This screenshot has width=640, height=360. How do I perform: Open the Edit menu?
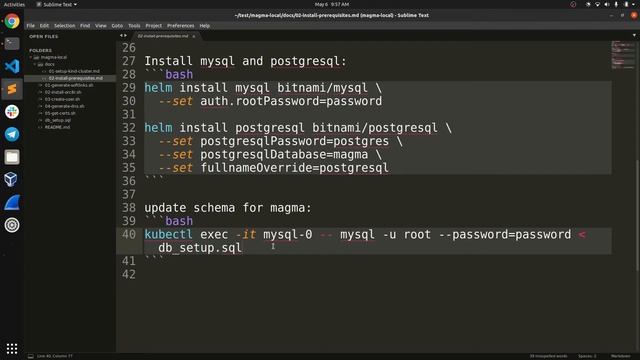44,26
